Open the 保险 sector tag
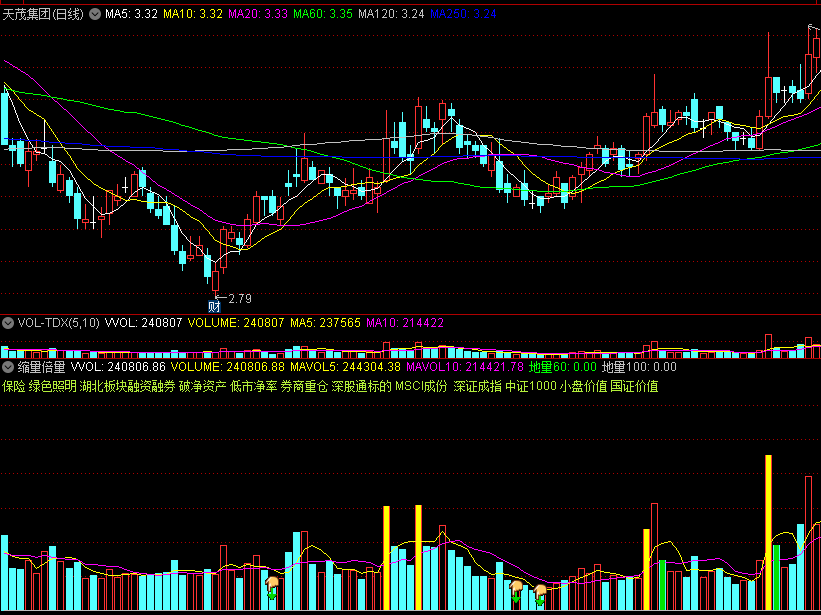Image resolution: width=821 pixels, height=615 pixels. (14, 387)
